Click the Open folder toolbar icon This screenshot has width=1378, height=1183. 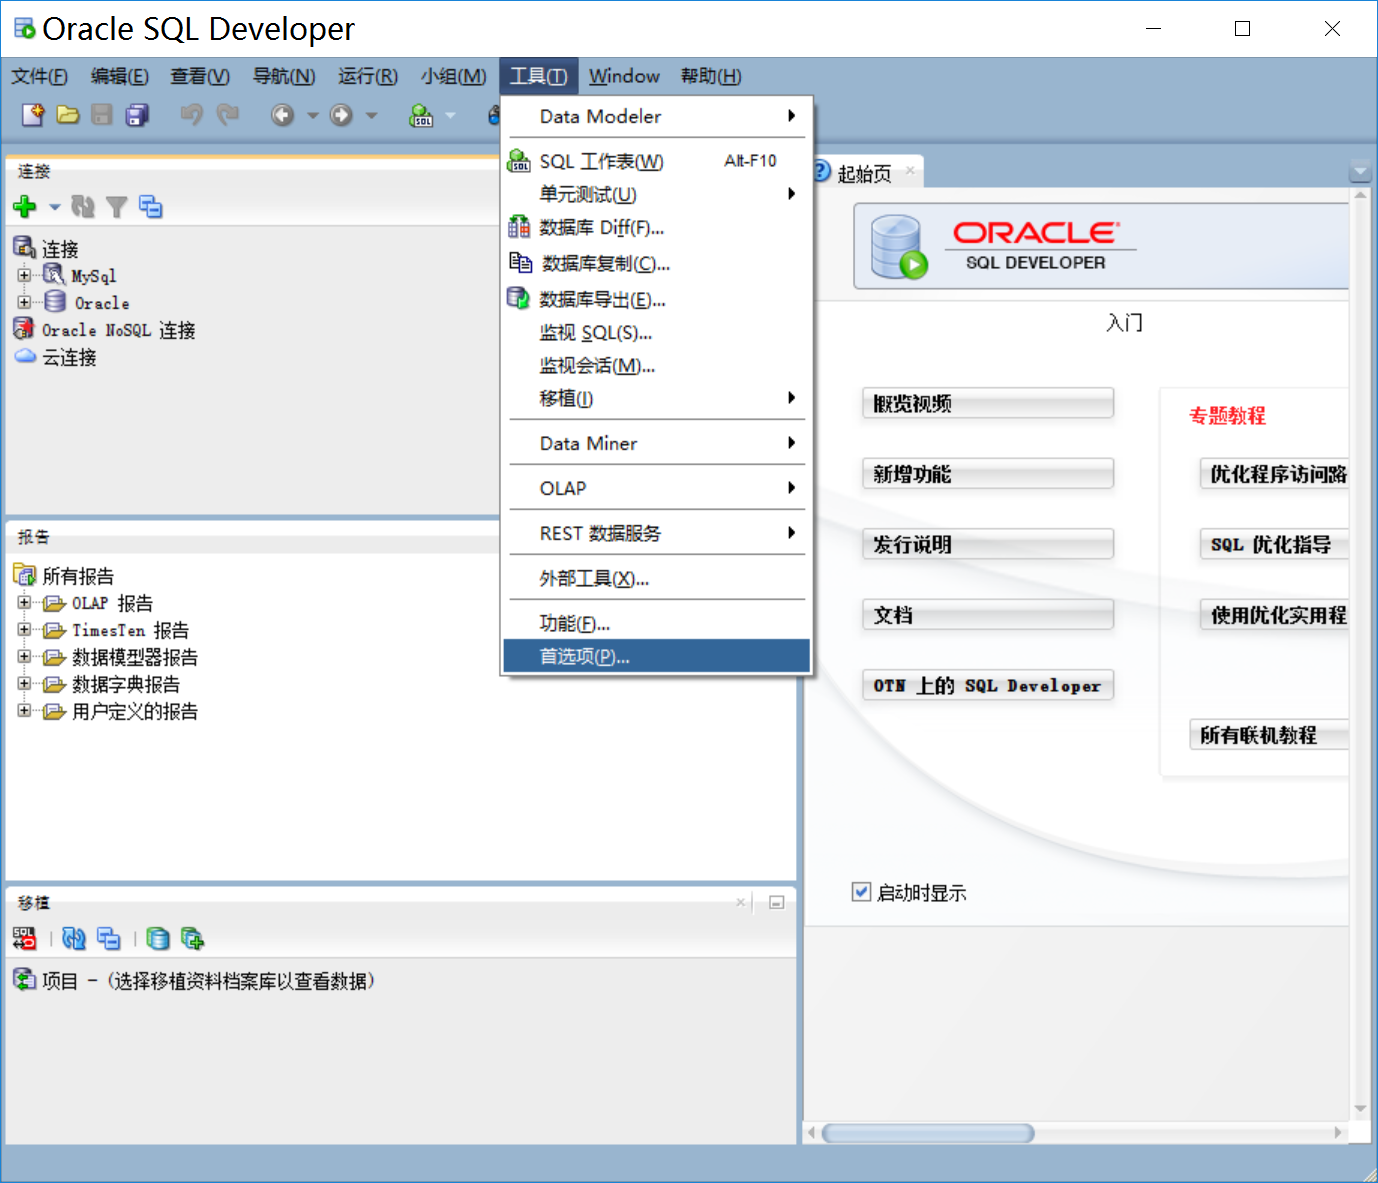[68, 115]
